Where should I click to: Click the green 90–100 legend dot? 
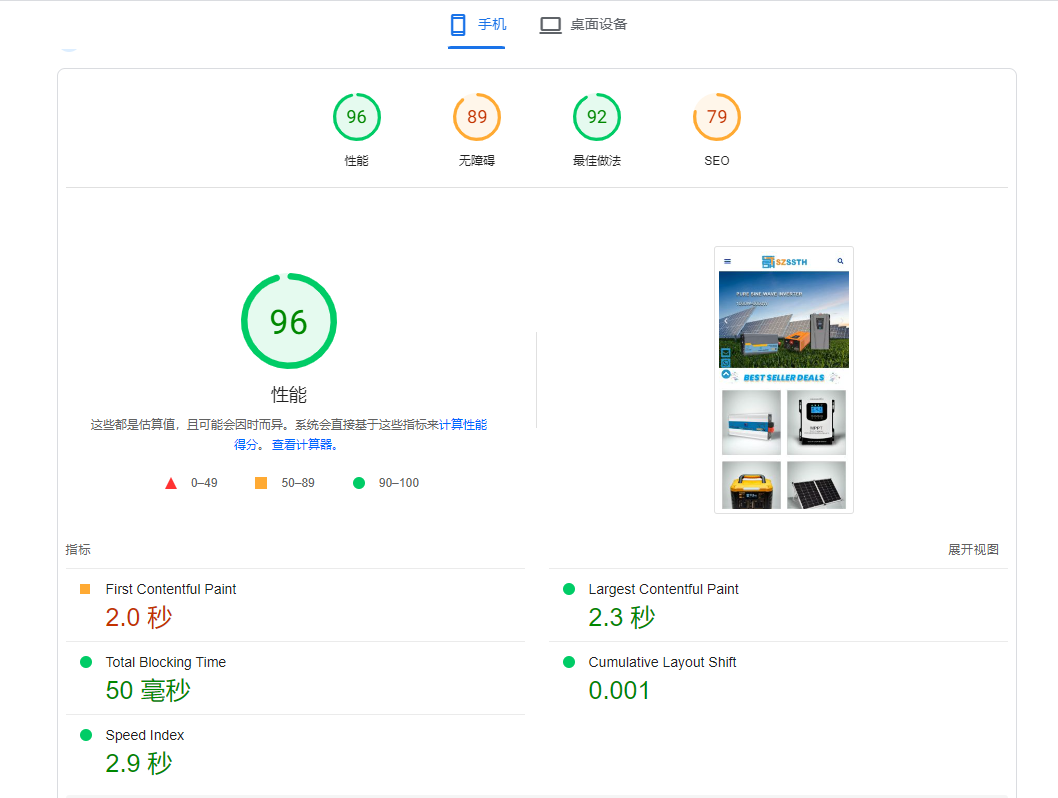(x=359, y=482)
